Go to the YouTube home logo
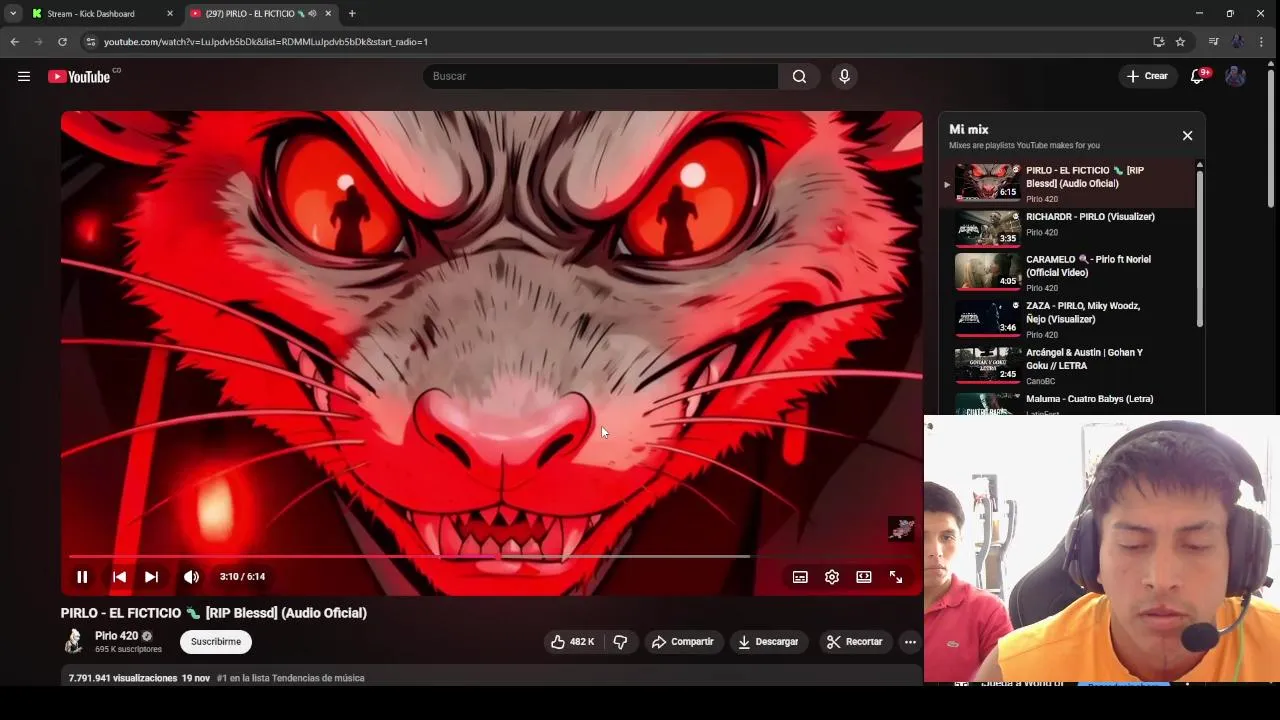 [79, 77]
